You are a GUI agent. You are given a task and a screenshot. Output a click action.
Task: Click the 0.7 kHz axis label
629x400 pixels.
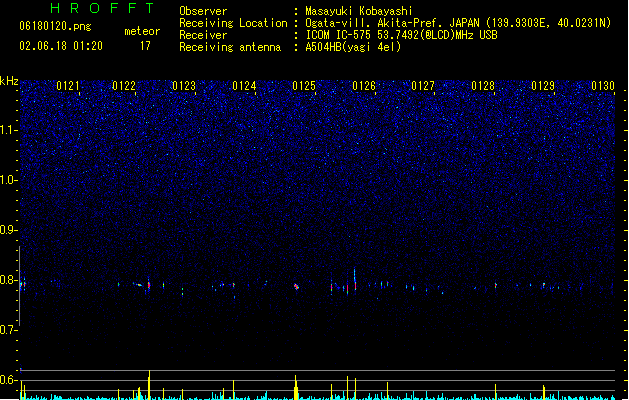(9, 330)
